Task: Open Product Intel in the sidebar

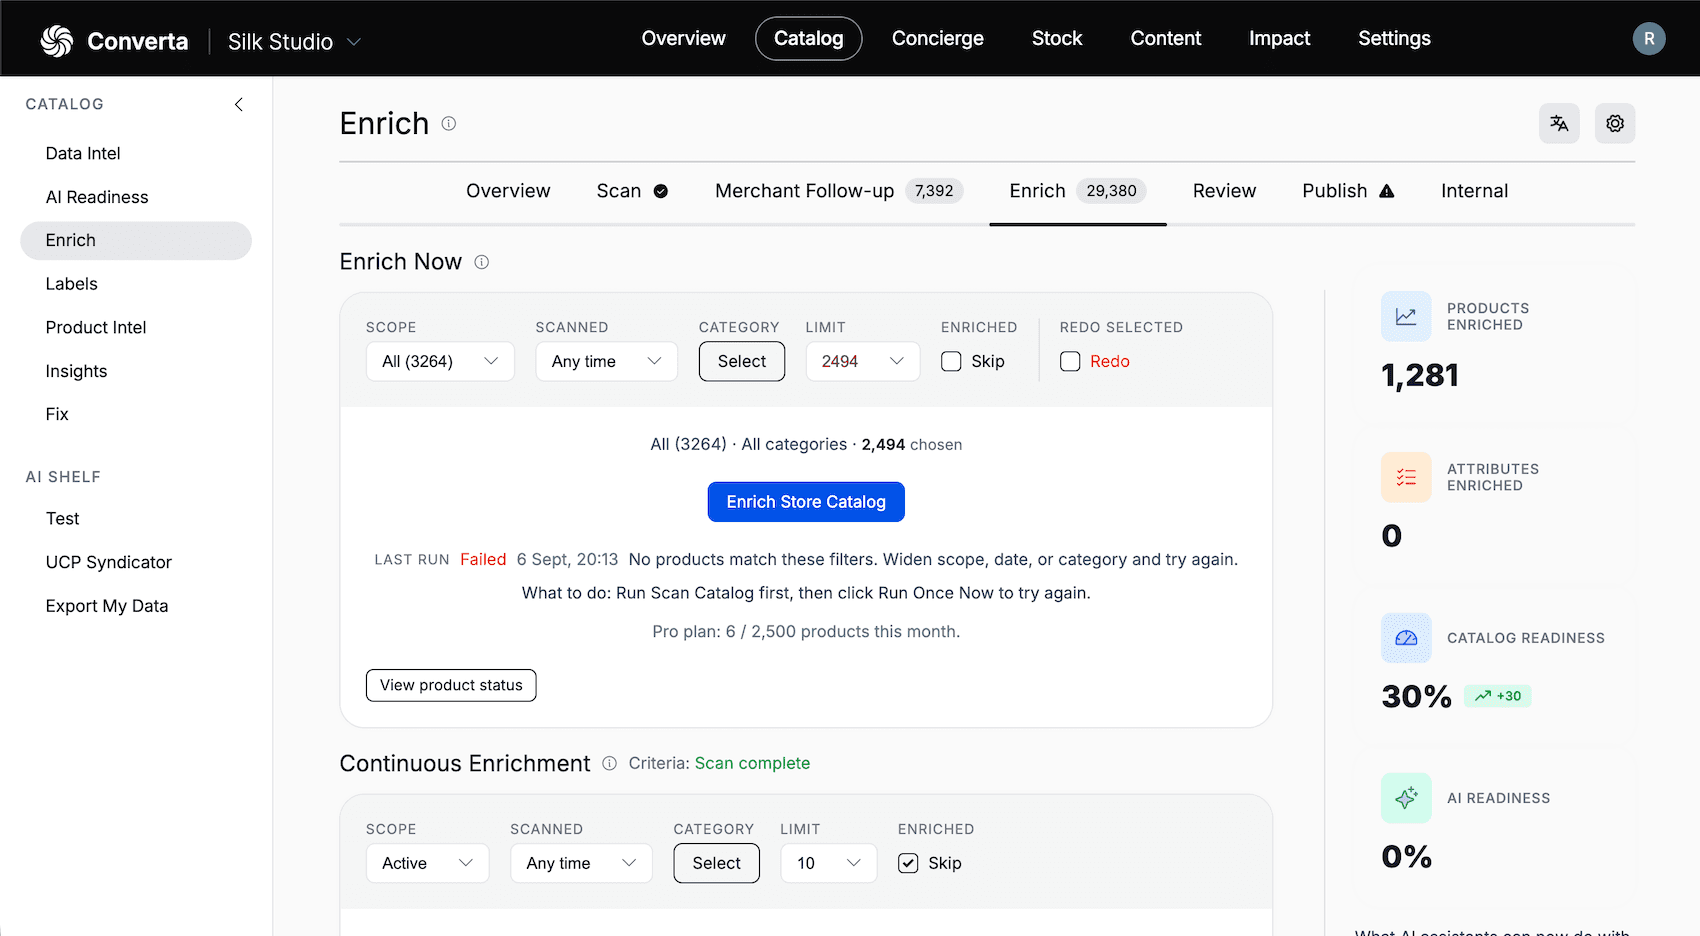Action: tap(96, 327)
